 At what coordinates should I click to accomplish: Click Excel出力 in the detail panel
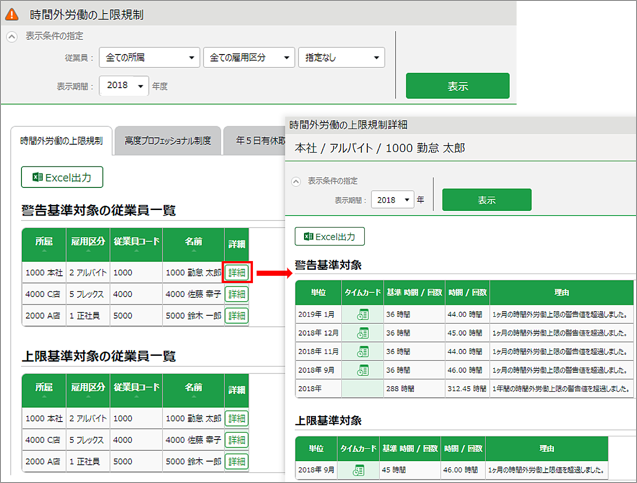tap(329, 237)
